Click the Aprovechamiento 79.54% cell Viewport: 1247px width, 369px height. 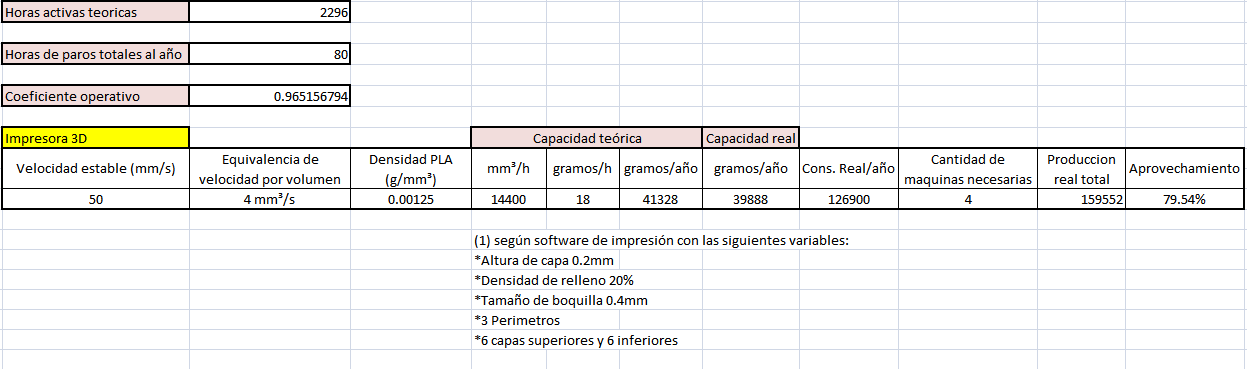click(x=1185, y=199)
